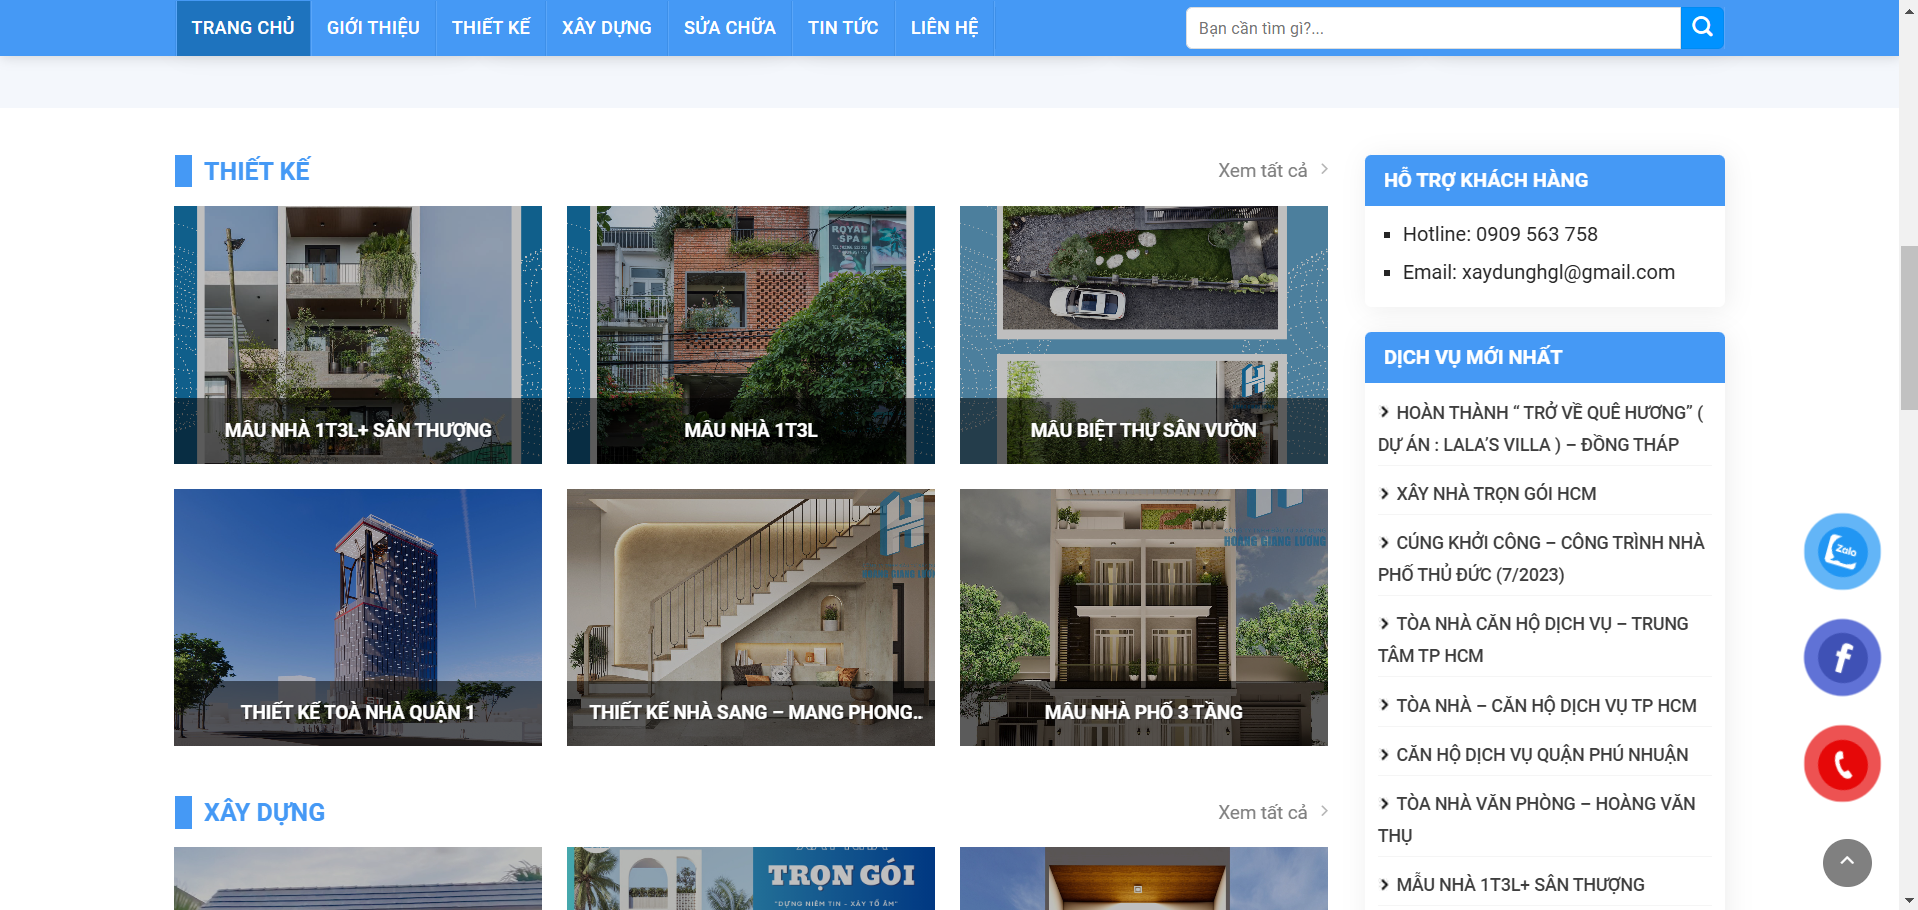Select the SỬA CHỮA menu item
The image size is (1918, 910).
point(729,28)
